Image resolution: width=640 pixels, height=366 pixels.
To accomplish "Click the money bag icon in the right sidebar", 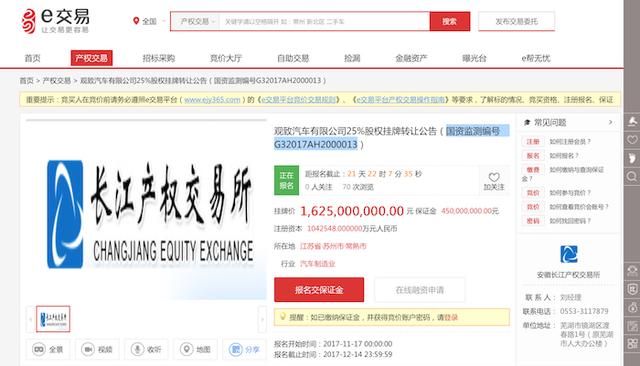I will [x=632, y=307].
